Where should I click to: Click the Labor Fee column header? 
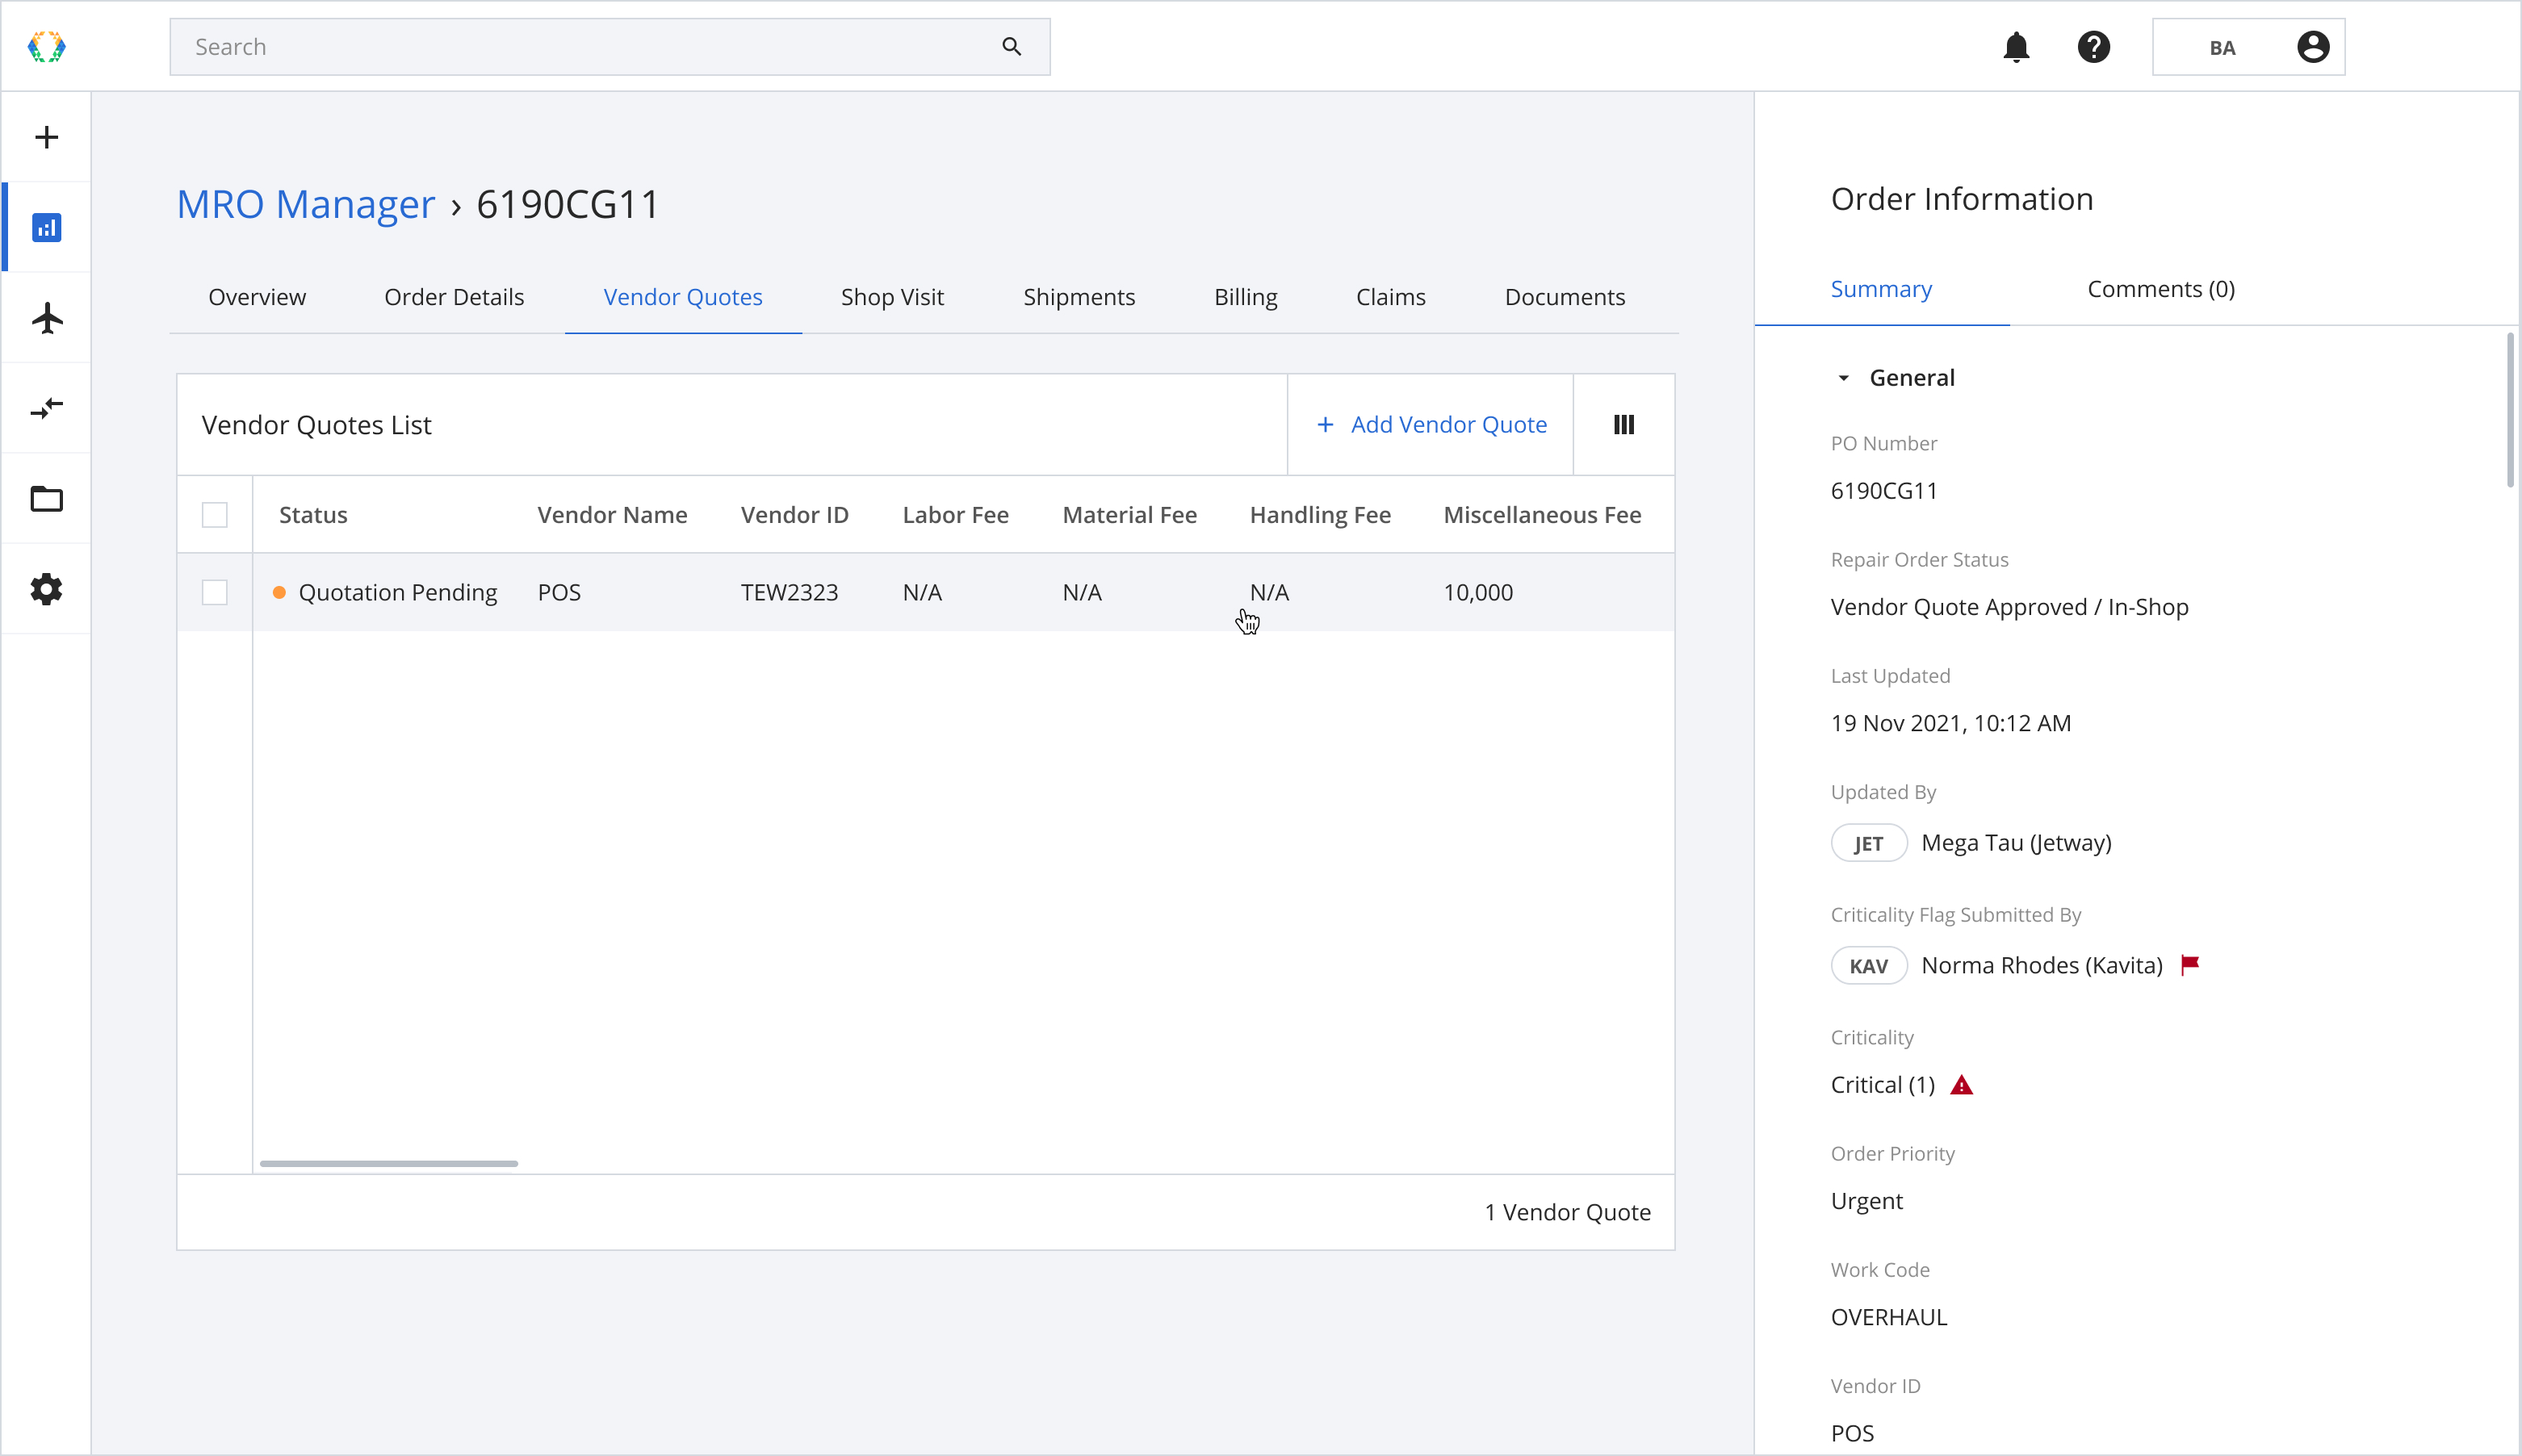pyautogui.click(x=955, y=515)
